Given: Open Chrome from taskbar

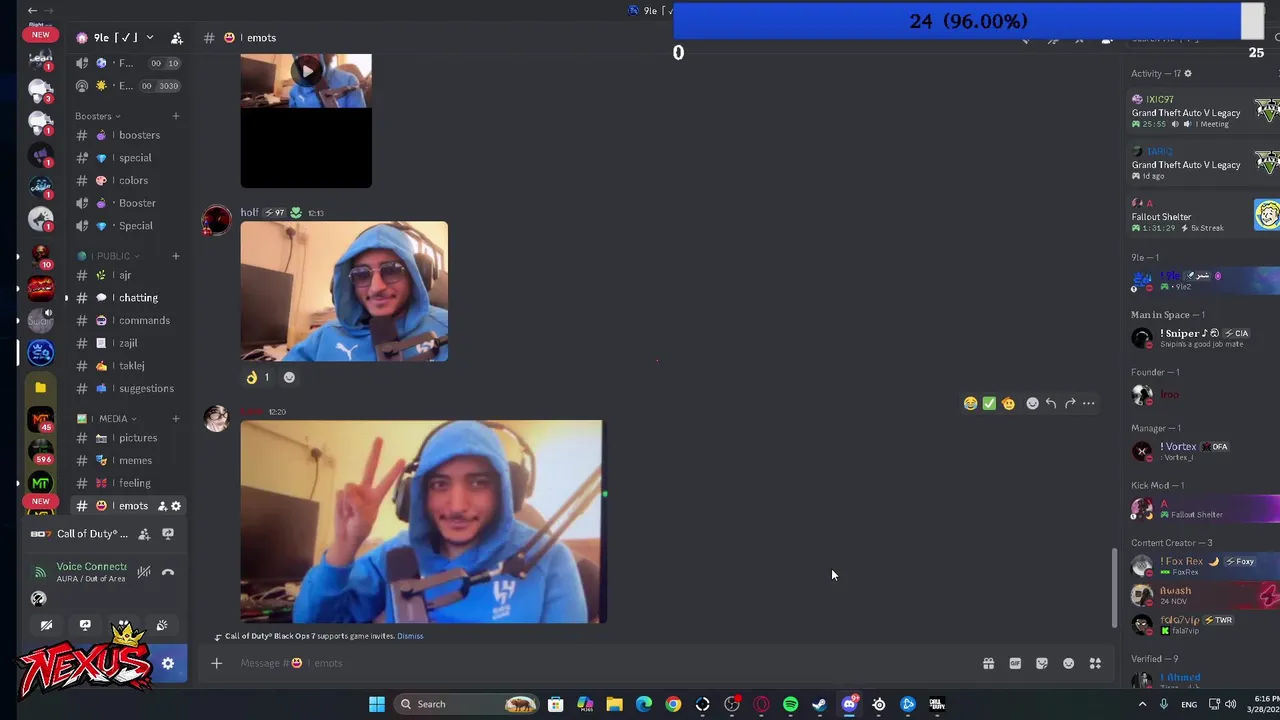Looking at the screenshot, I should pos(673,704).
